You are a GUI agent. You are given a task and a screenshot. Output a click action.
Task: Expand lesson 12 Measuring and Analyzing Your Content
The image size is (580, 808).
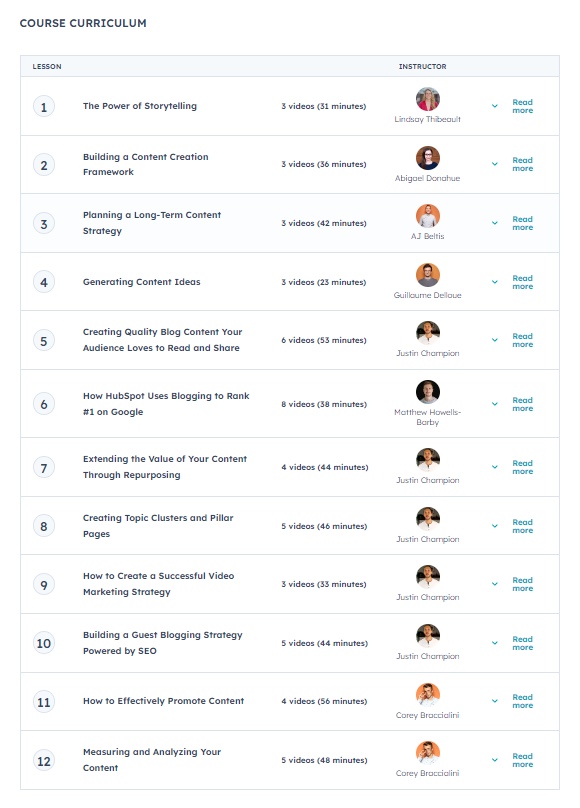tap(493, 758)
